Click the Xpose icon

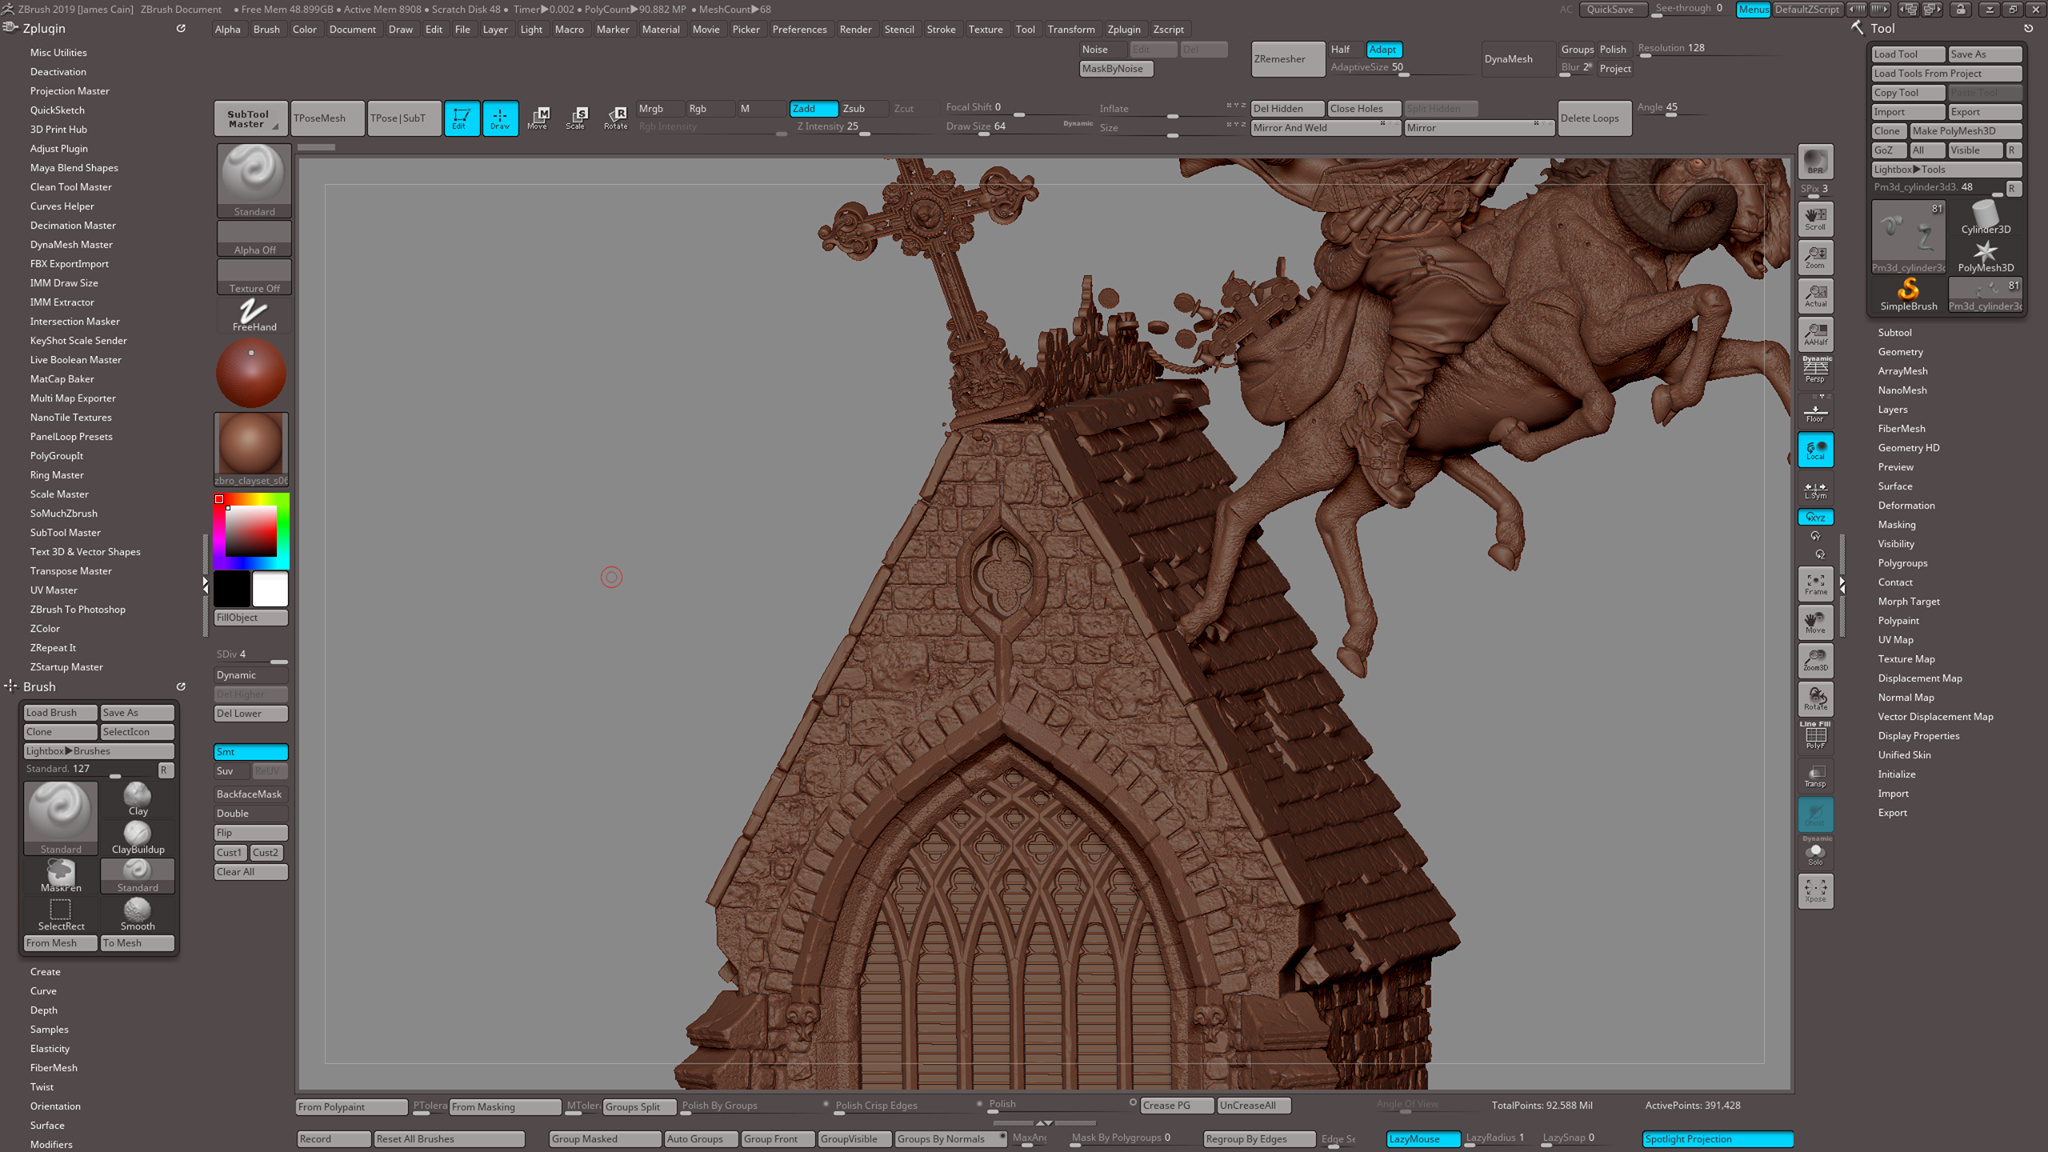[x=1815, y=891]
